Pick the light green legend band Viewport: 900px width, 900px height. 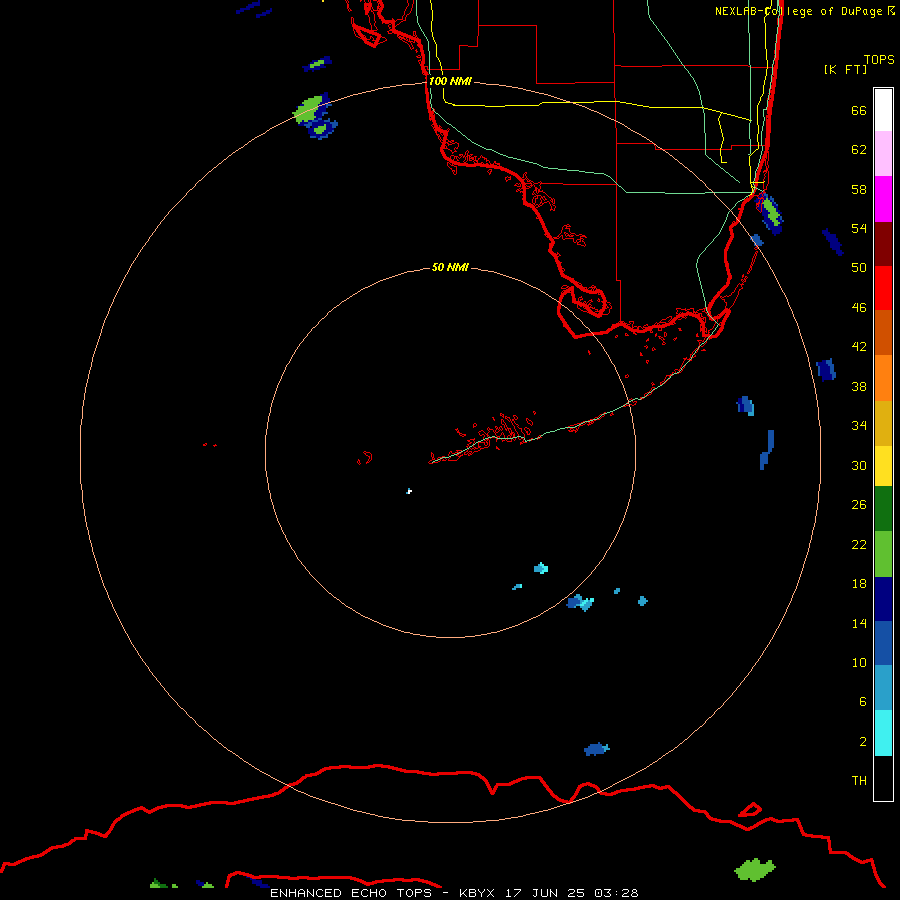click(883, 554)
